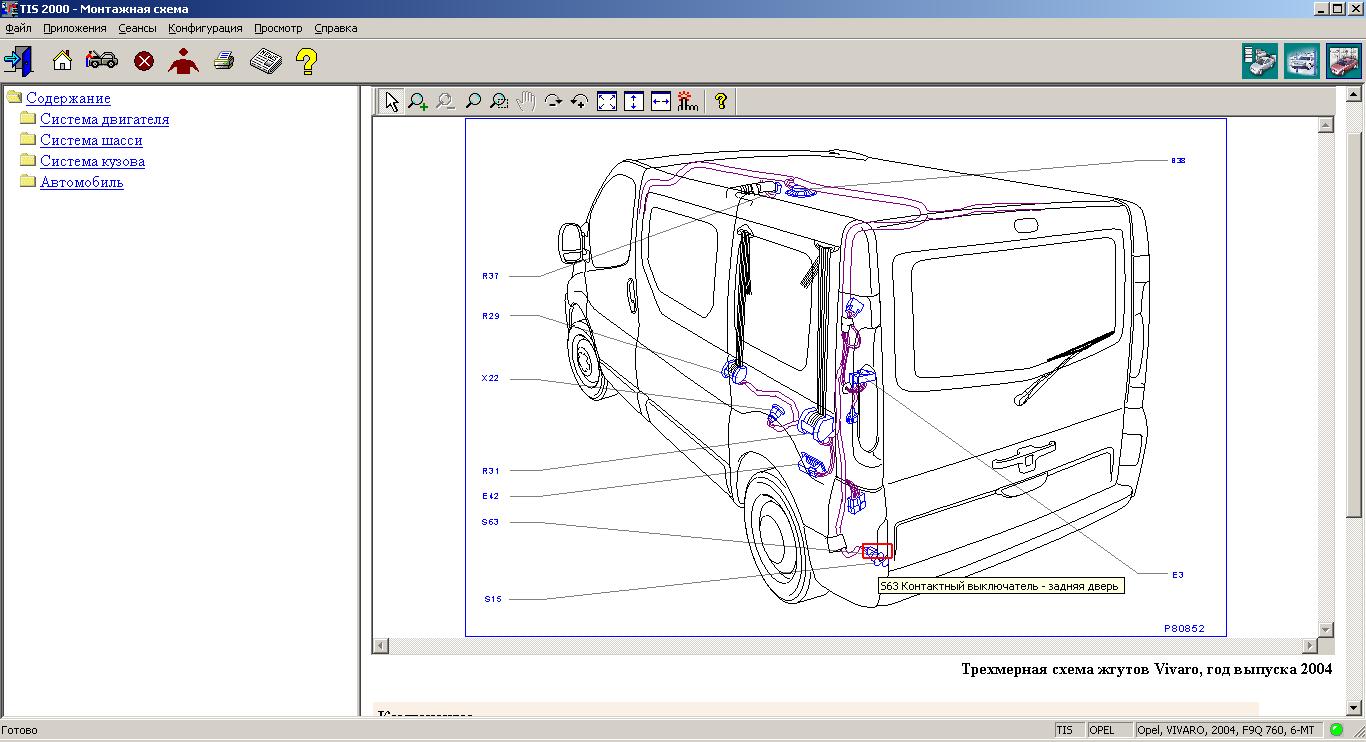This screenshot has width=1366, height=742.
Task: Click the red circle X stop icon
Action: click(x=144, y=61)
